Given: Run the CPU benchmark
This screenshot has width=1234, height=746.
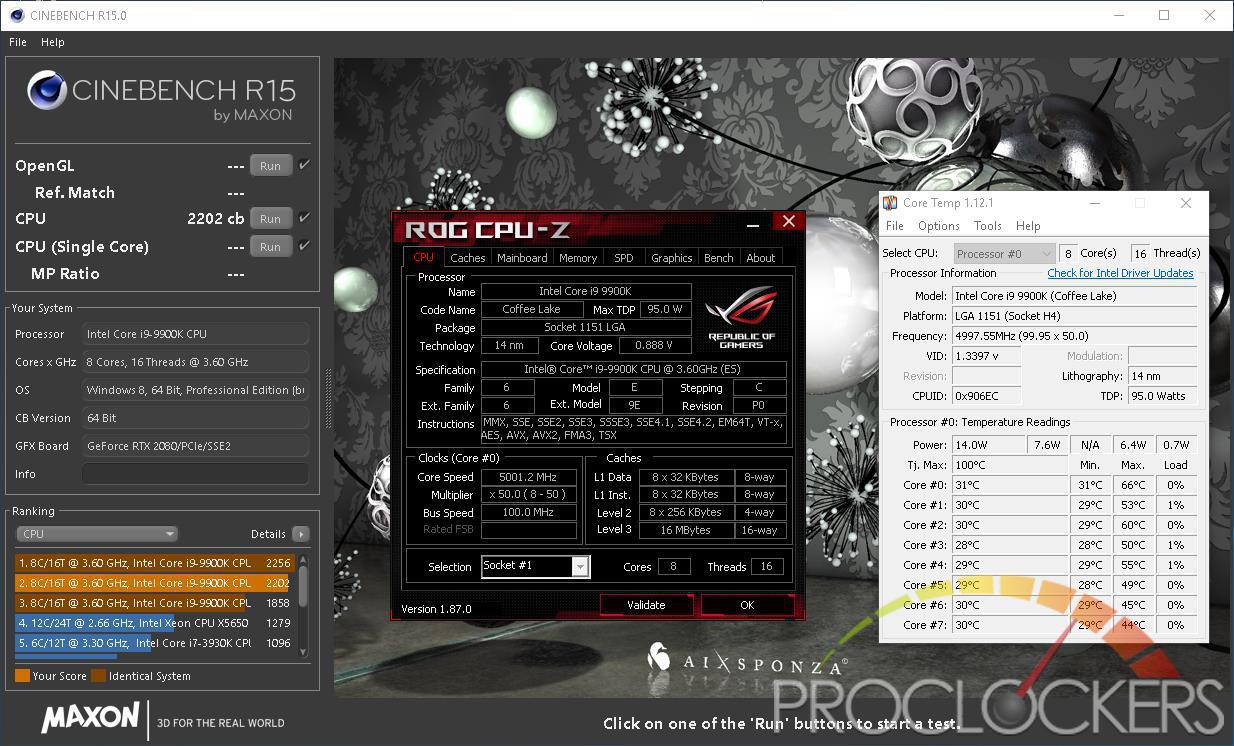Looking at the screenshot, I should [x=270, y=219].
